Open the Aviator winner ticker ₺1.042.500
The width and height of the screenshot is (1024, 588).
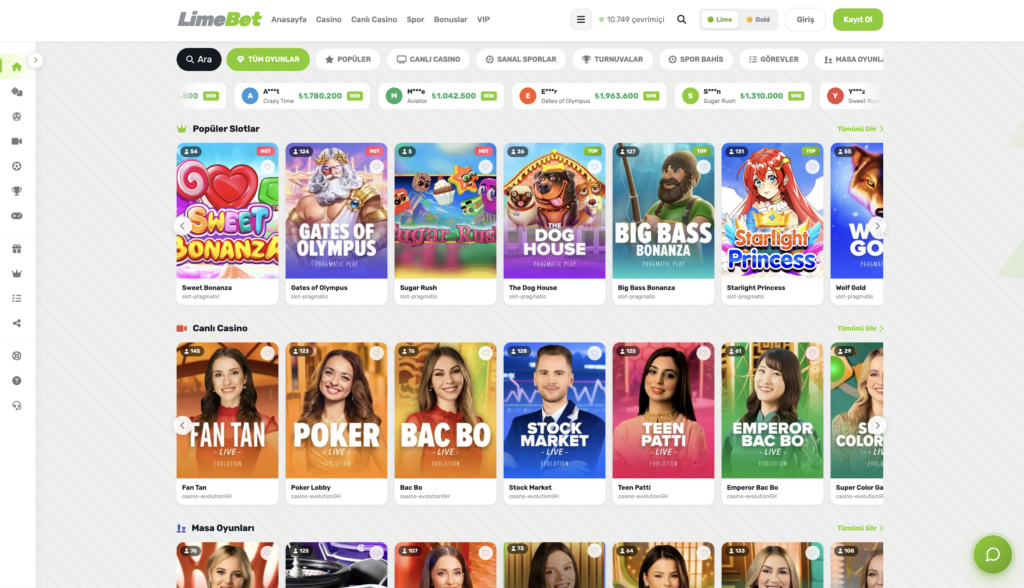pyautogui.click(x=441, y=96)
